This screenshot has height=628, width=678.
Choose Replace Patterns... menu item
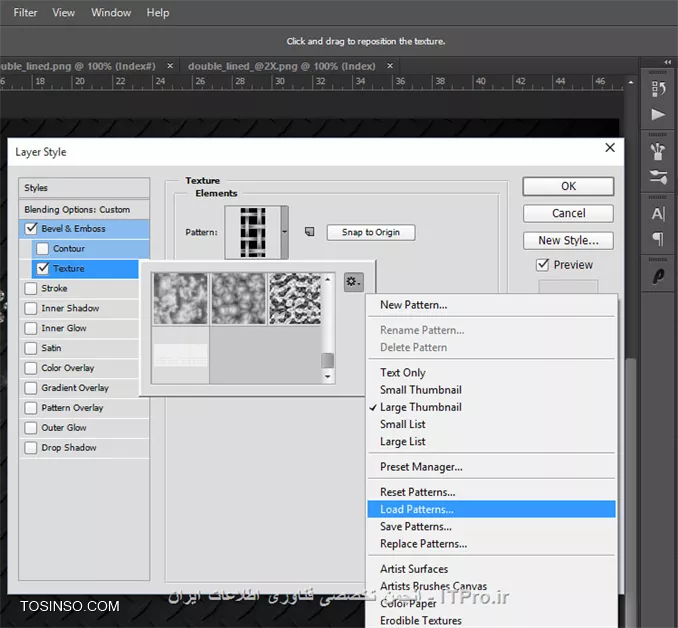tap(491, 544)
